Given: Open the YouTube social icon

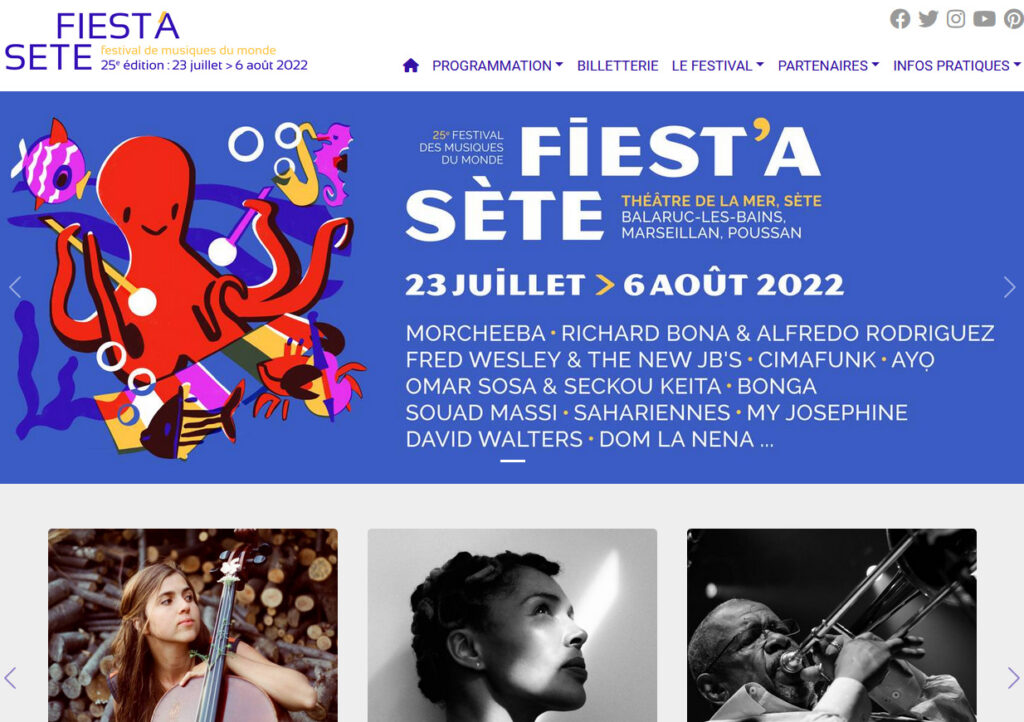Looking at the screenshot, I should (984, 19).
